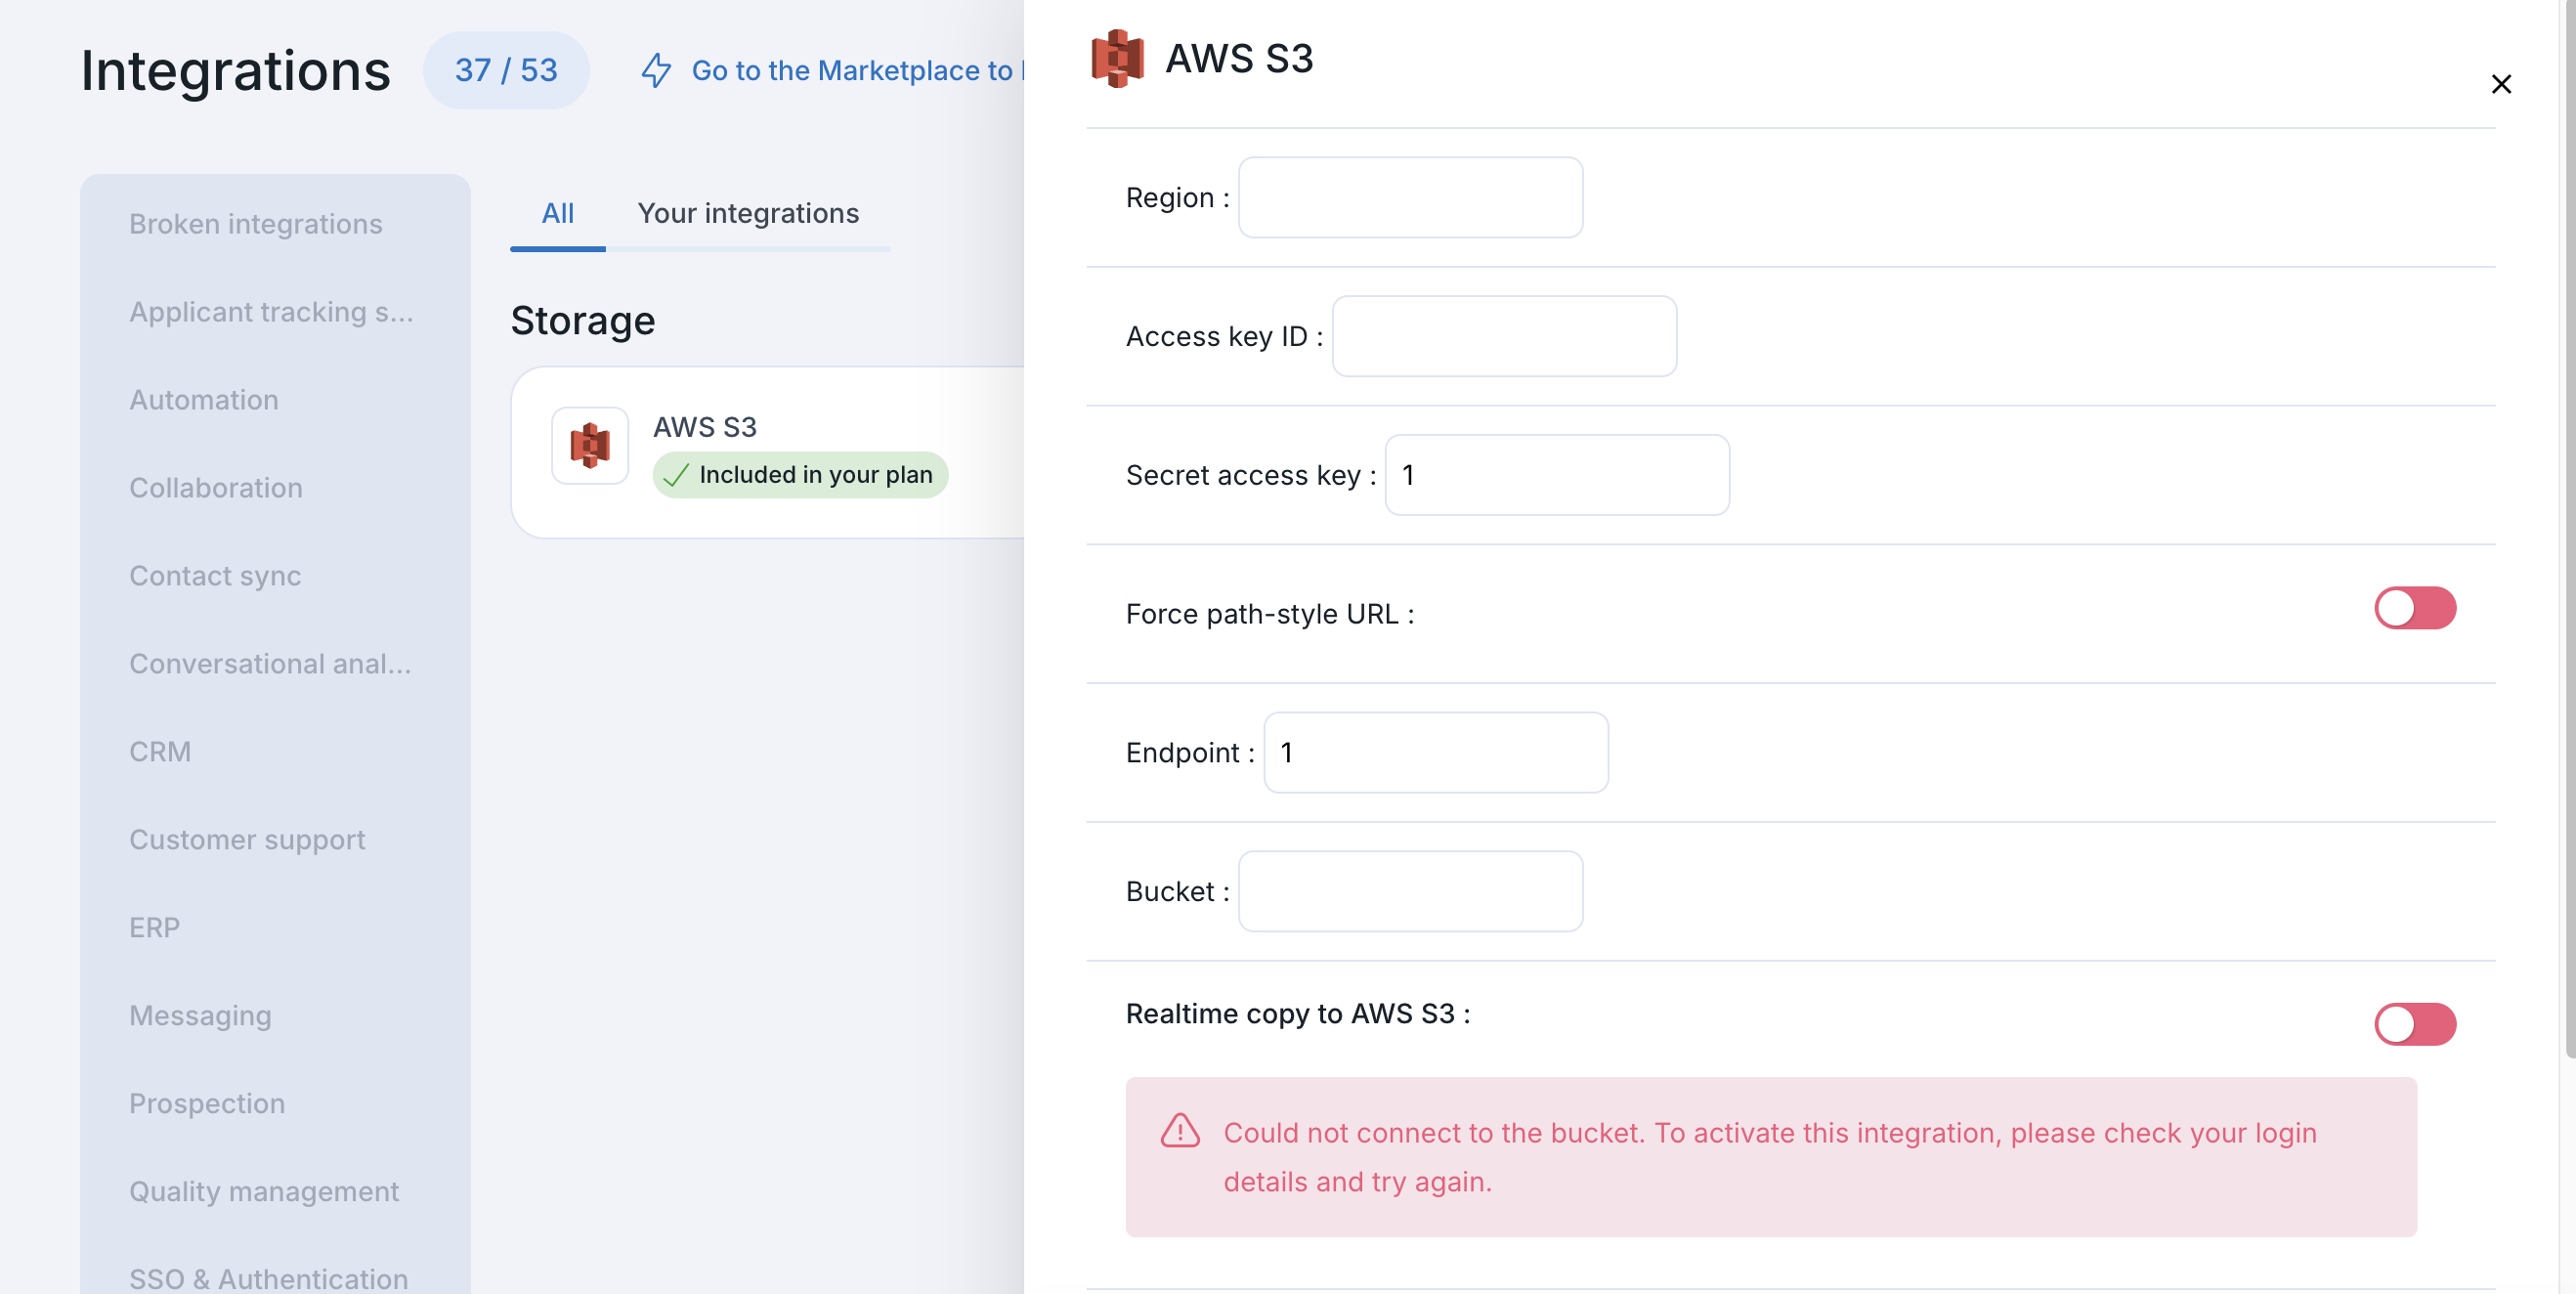Enable Realtime copy to AWS S3
This screenshot has height=1294, width=2576.
(2415, 1024)
